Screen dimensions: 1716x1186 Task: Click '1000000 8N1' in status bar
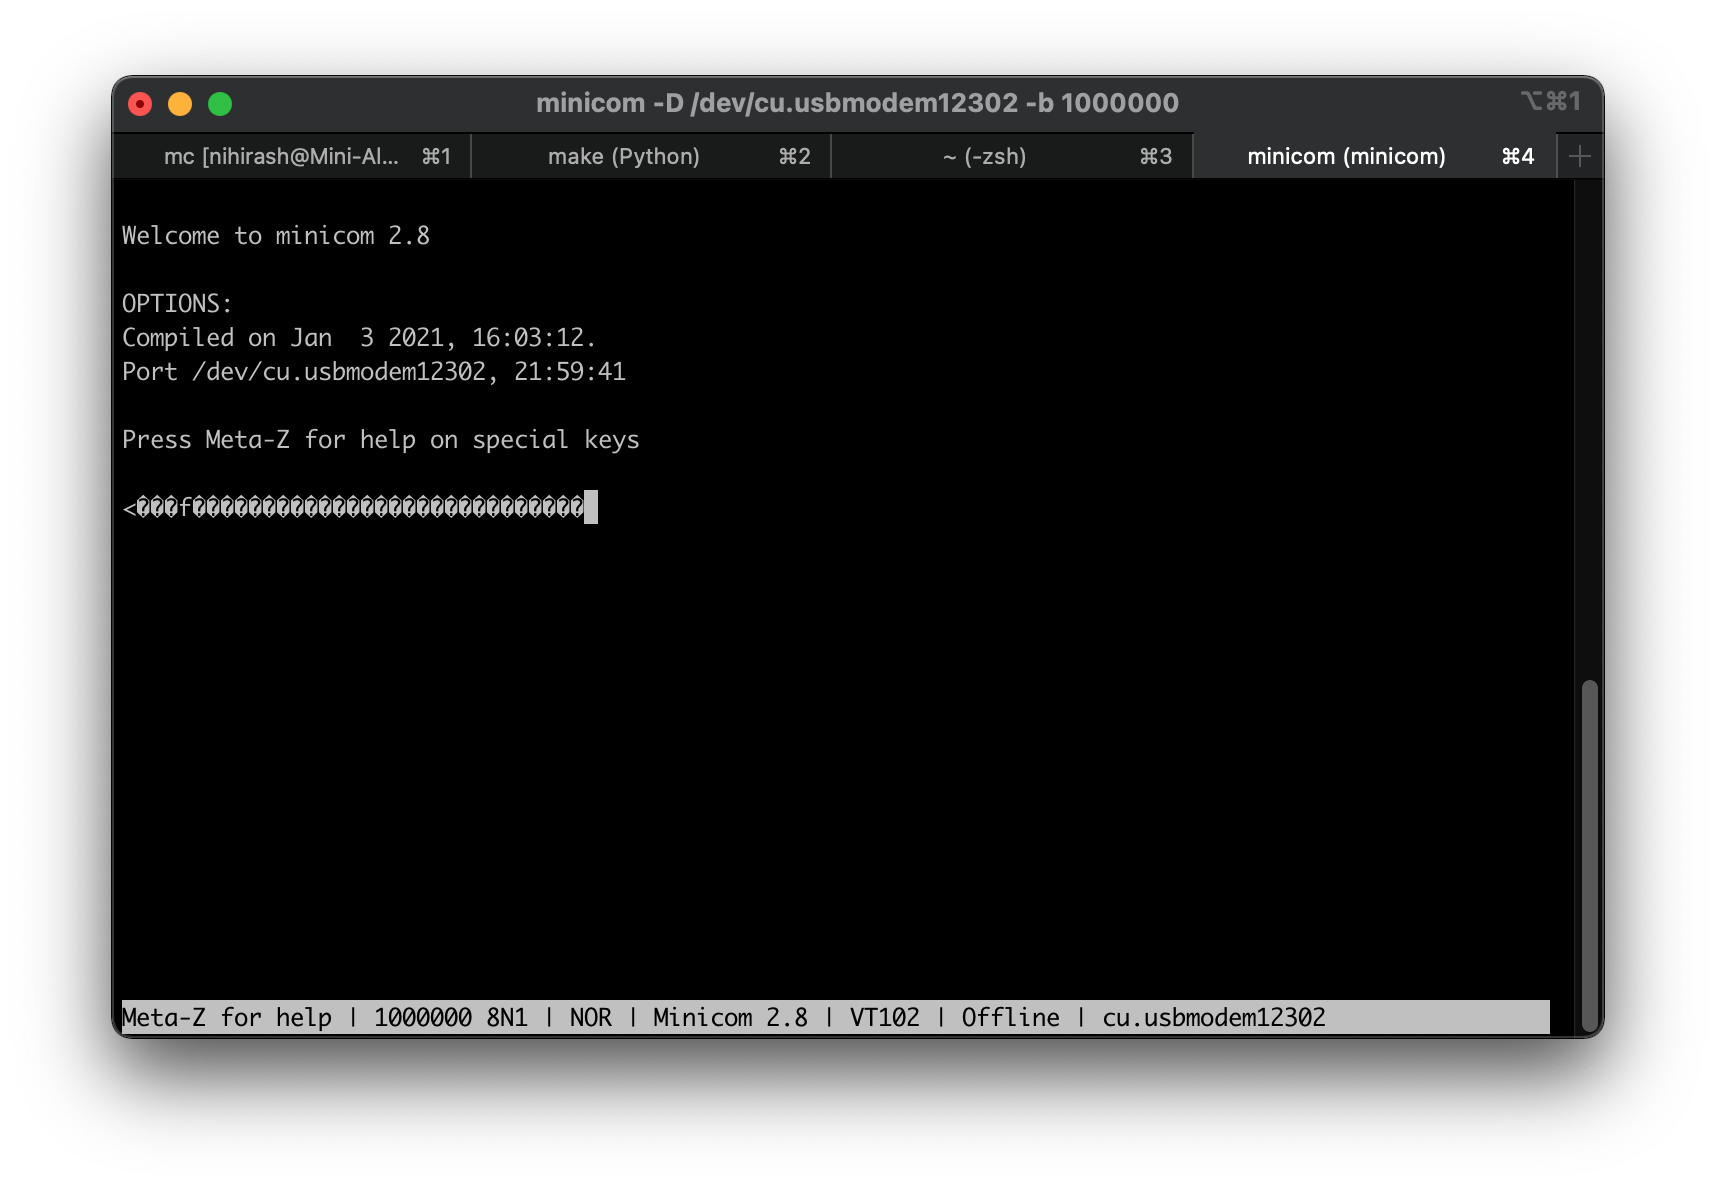pos(451,1018)
